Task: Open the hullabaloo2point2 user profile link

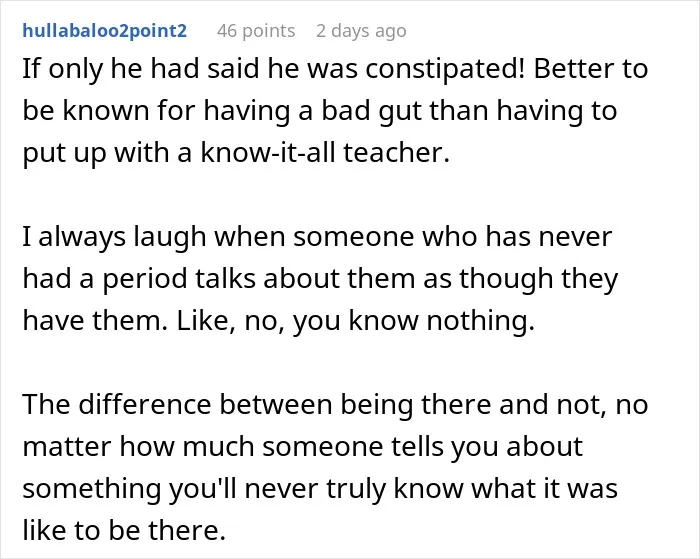Action: tap(104, 31)
